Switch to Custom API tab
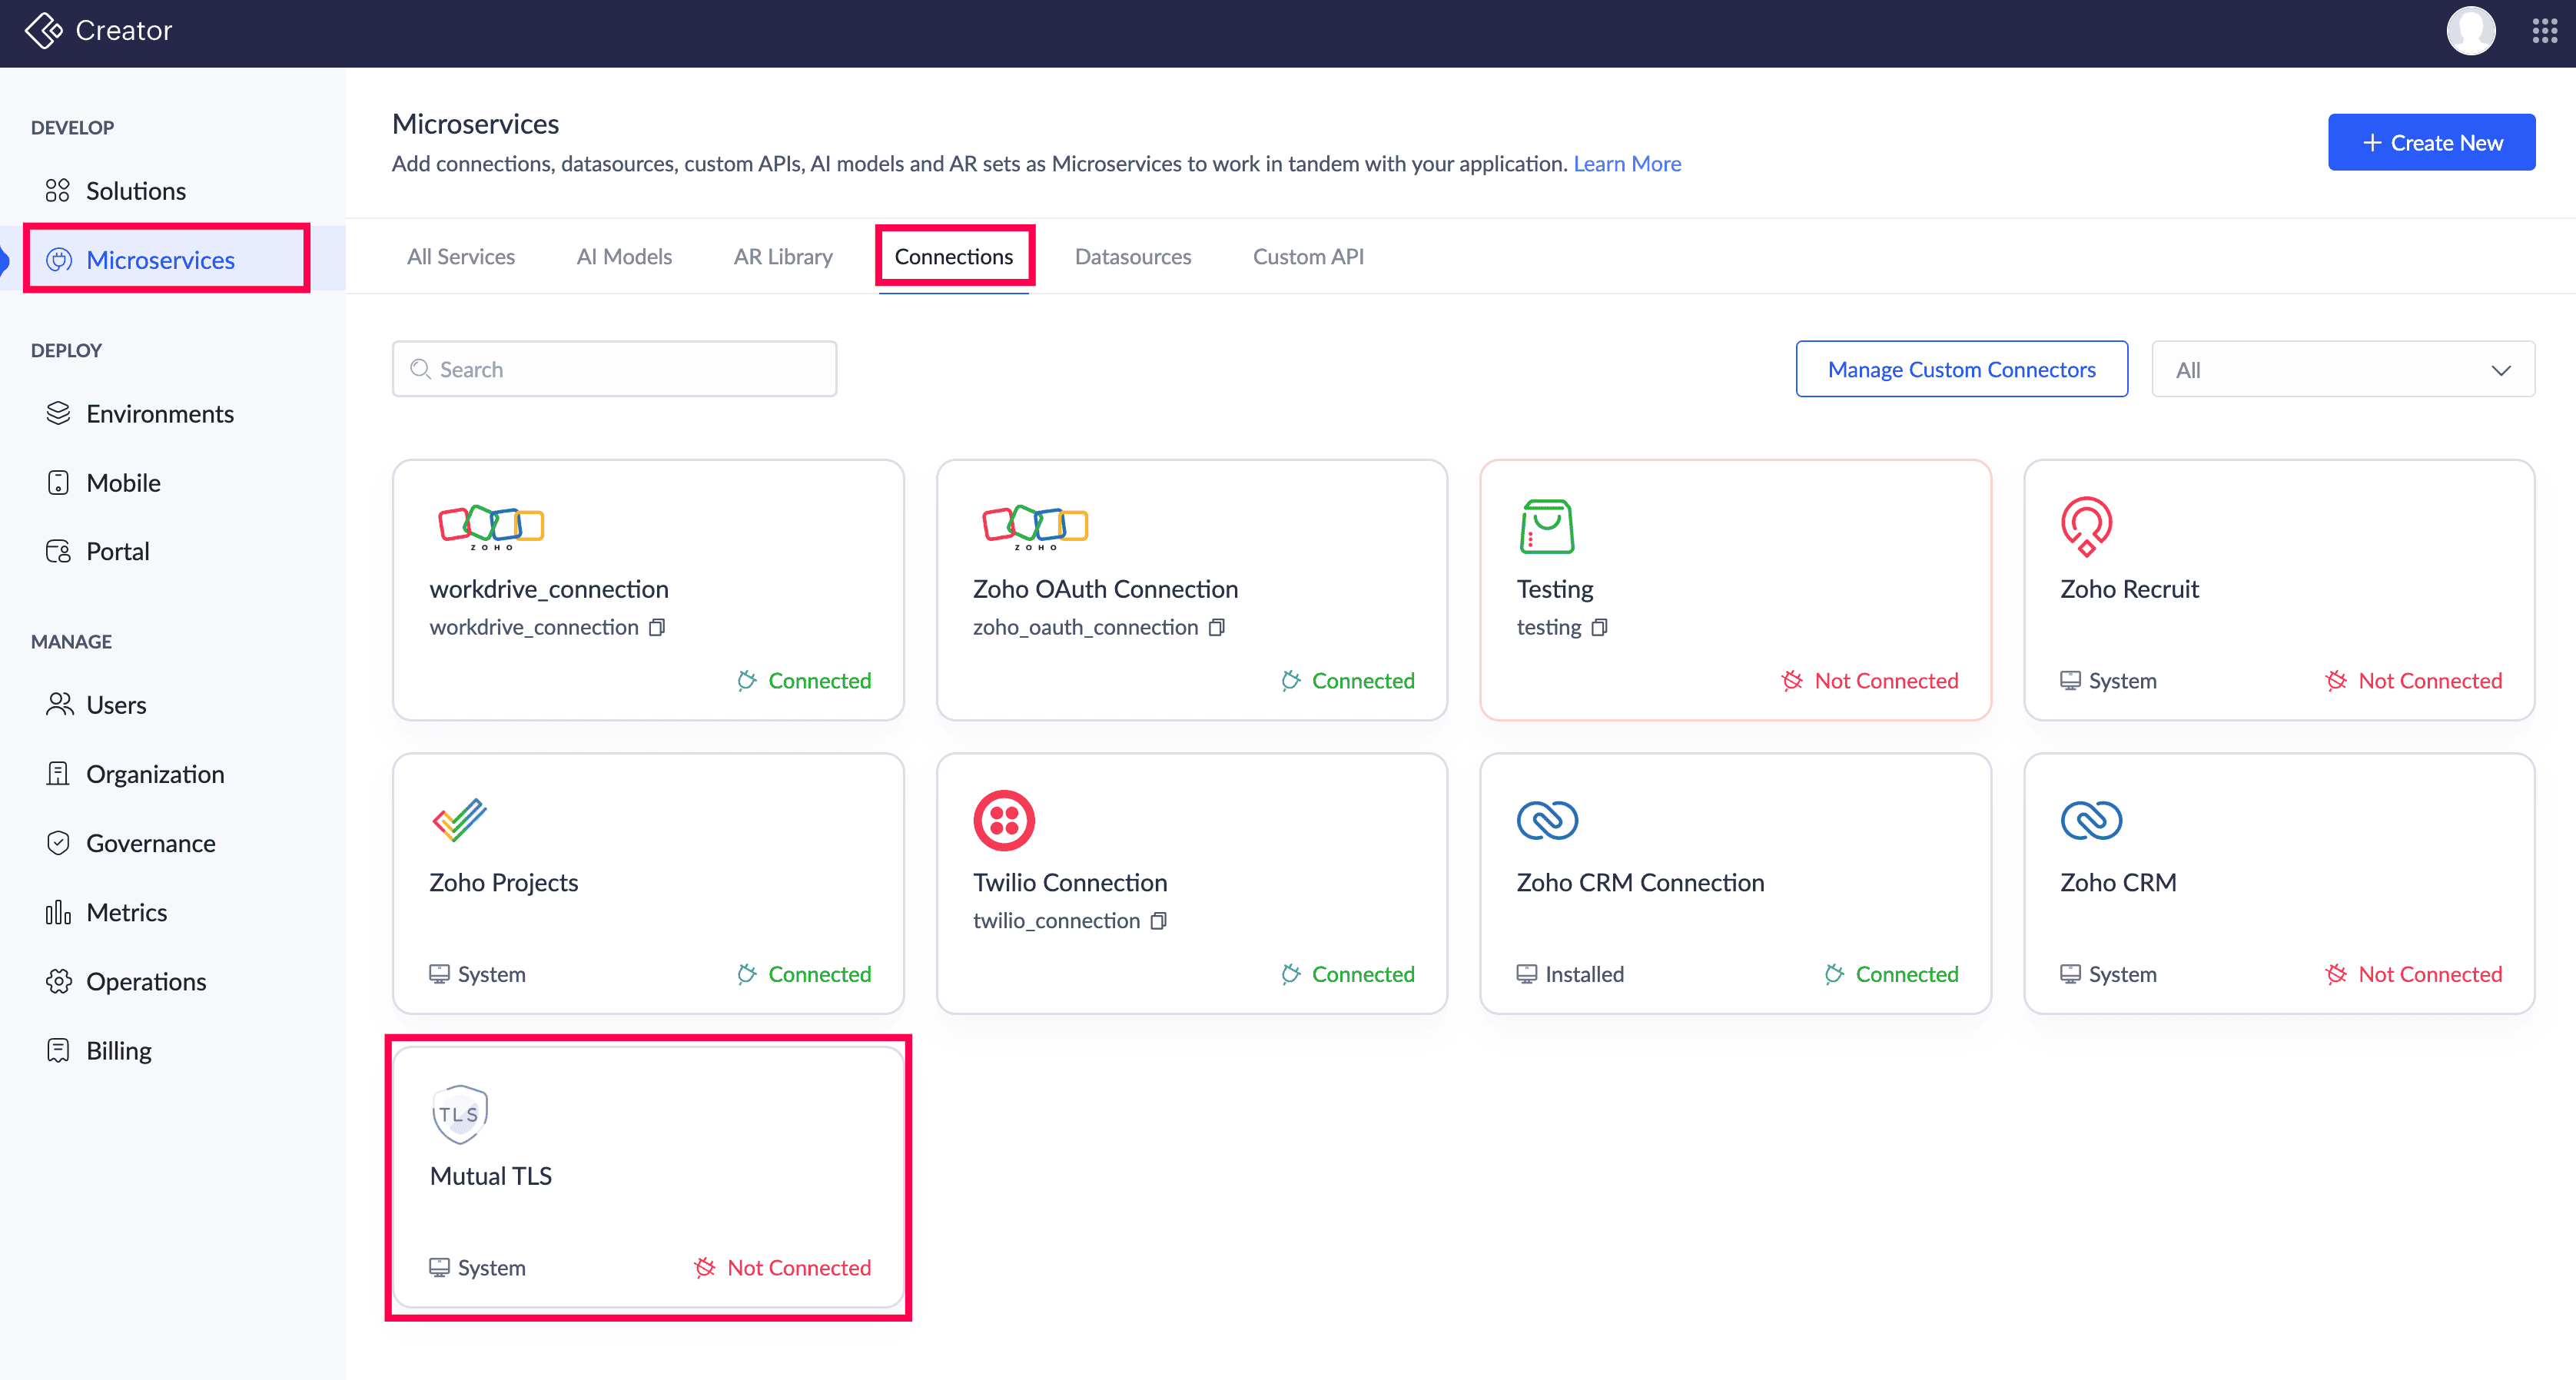The width and height of the screenshot is (2576, 1380). point(1308,256)
